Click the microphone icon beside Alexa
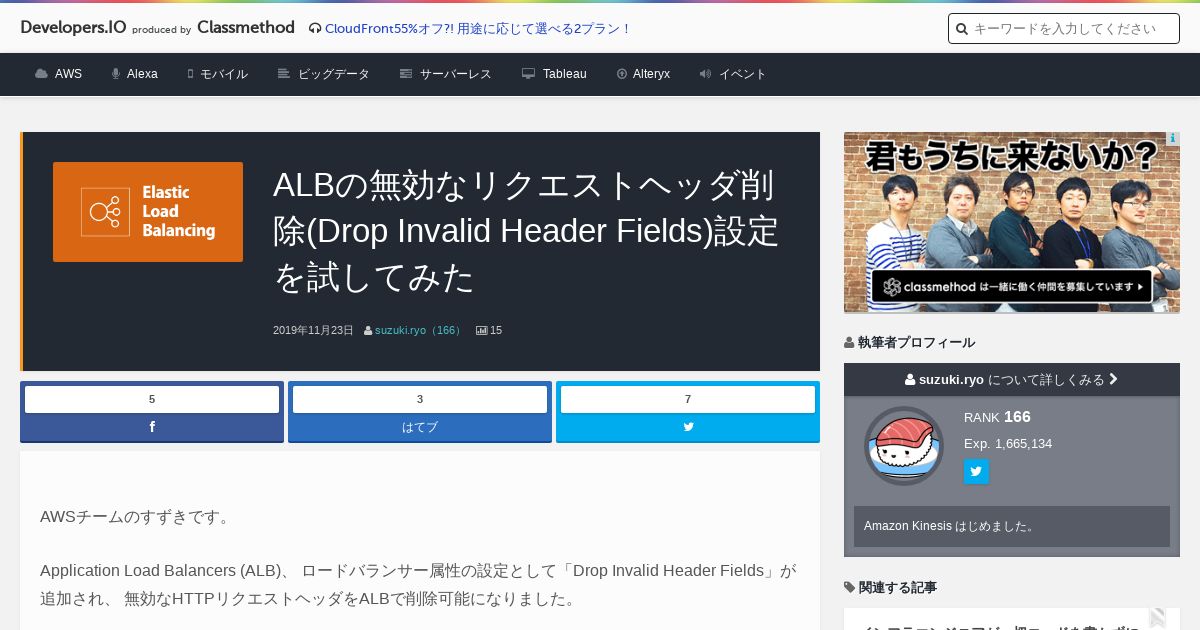Screen dimensions: 1200x630 116,74
